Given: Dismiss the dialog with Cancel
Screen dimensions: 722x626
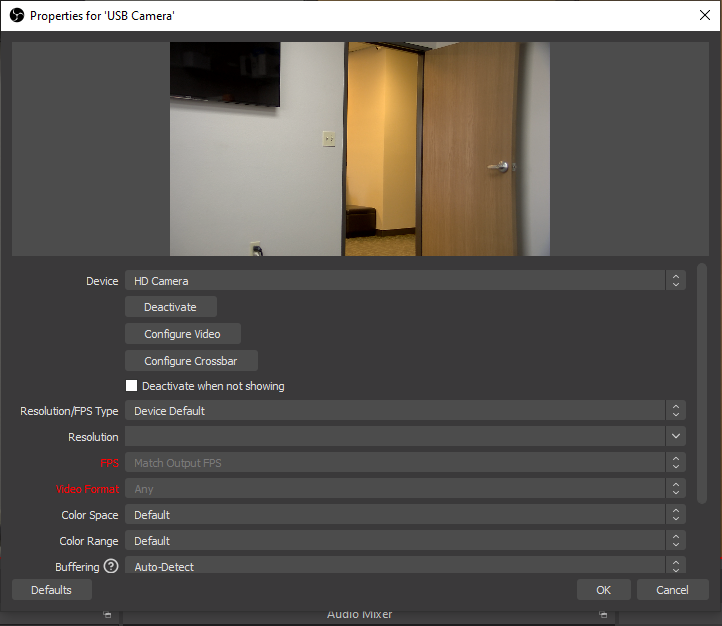Looking at the screenshot, I should (672, 590).
